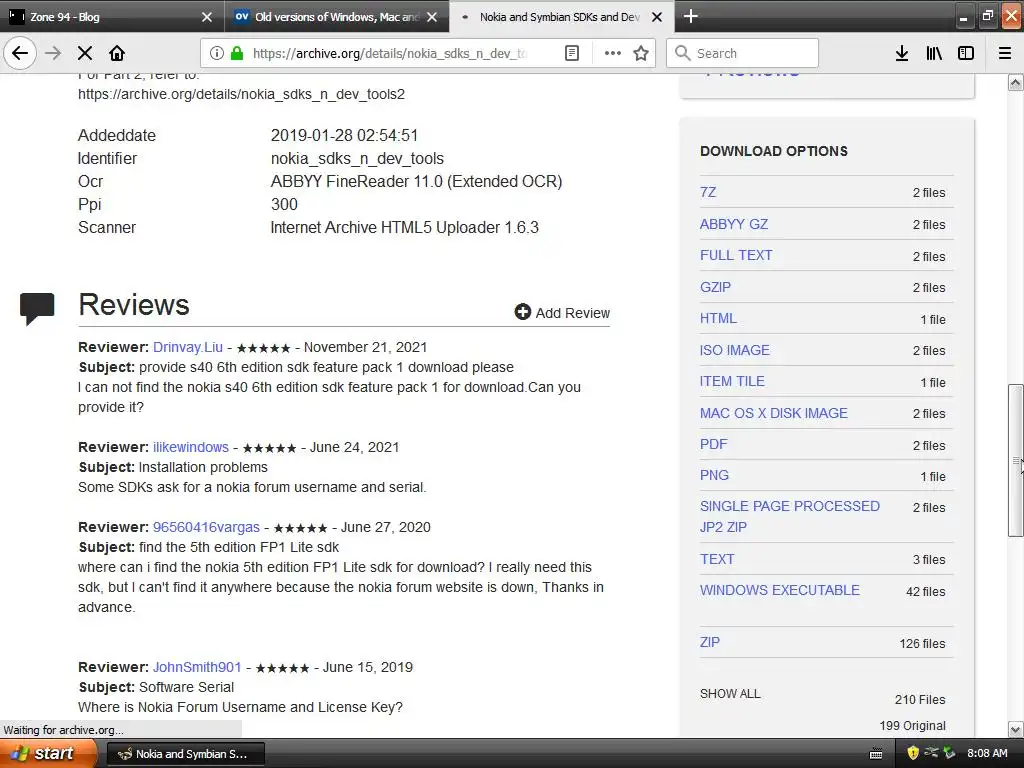This screenshot has height=768, width=1024.
Task: Close the Old versions of Windows tab
Action: point(432,17)
